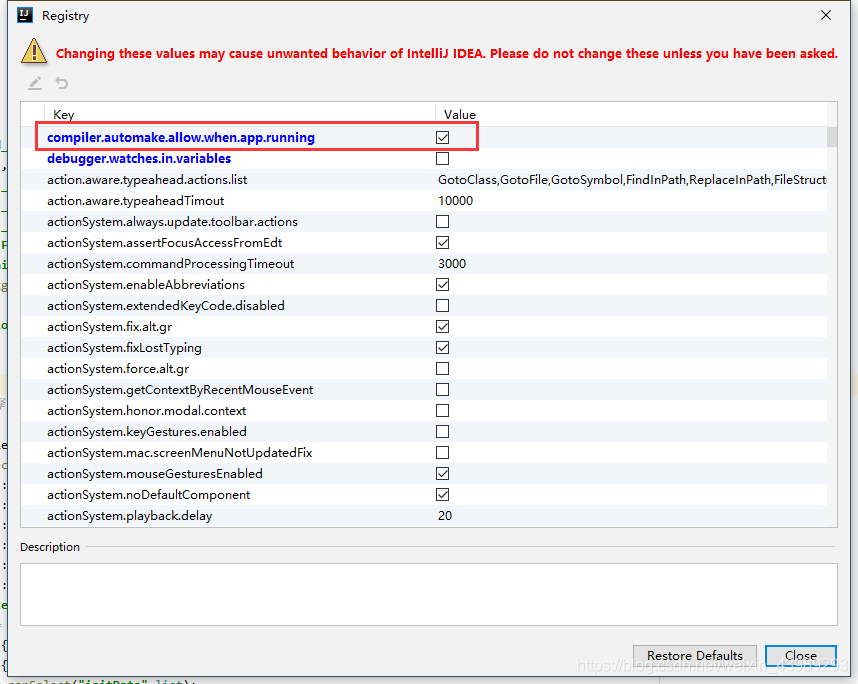Screen dimensions: 858x684
Task: Uncheck actionSystem.assertFocusAccessFromEdt checkbox
Action: click(x=443, y=242)
